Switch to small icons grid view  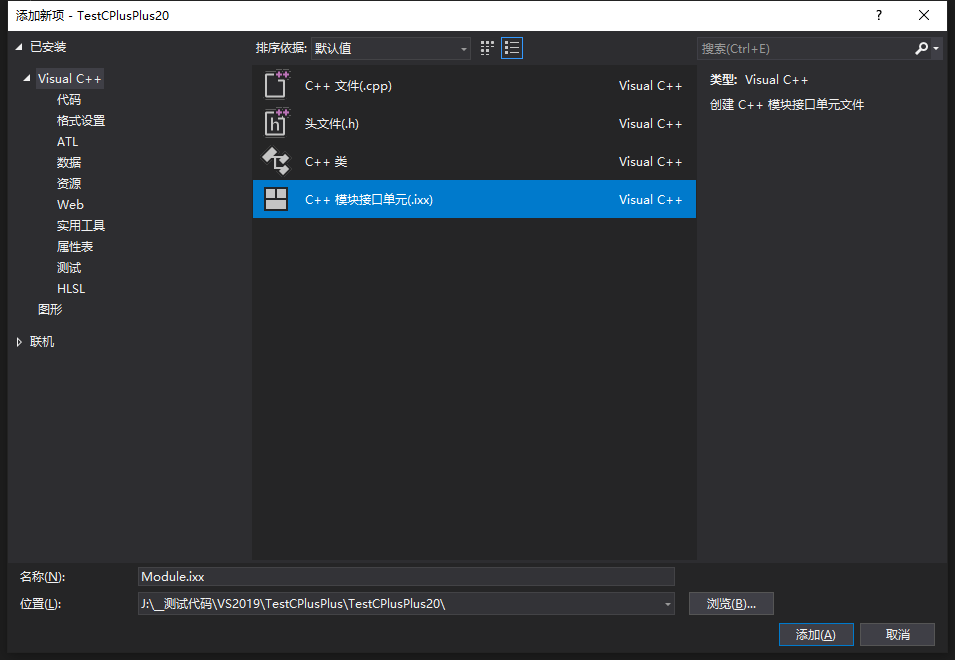487,48
